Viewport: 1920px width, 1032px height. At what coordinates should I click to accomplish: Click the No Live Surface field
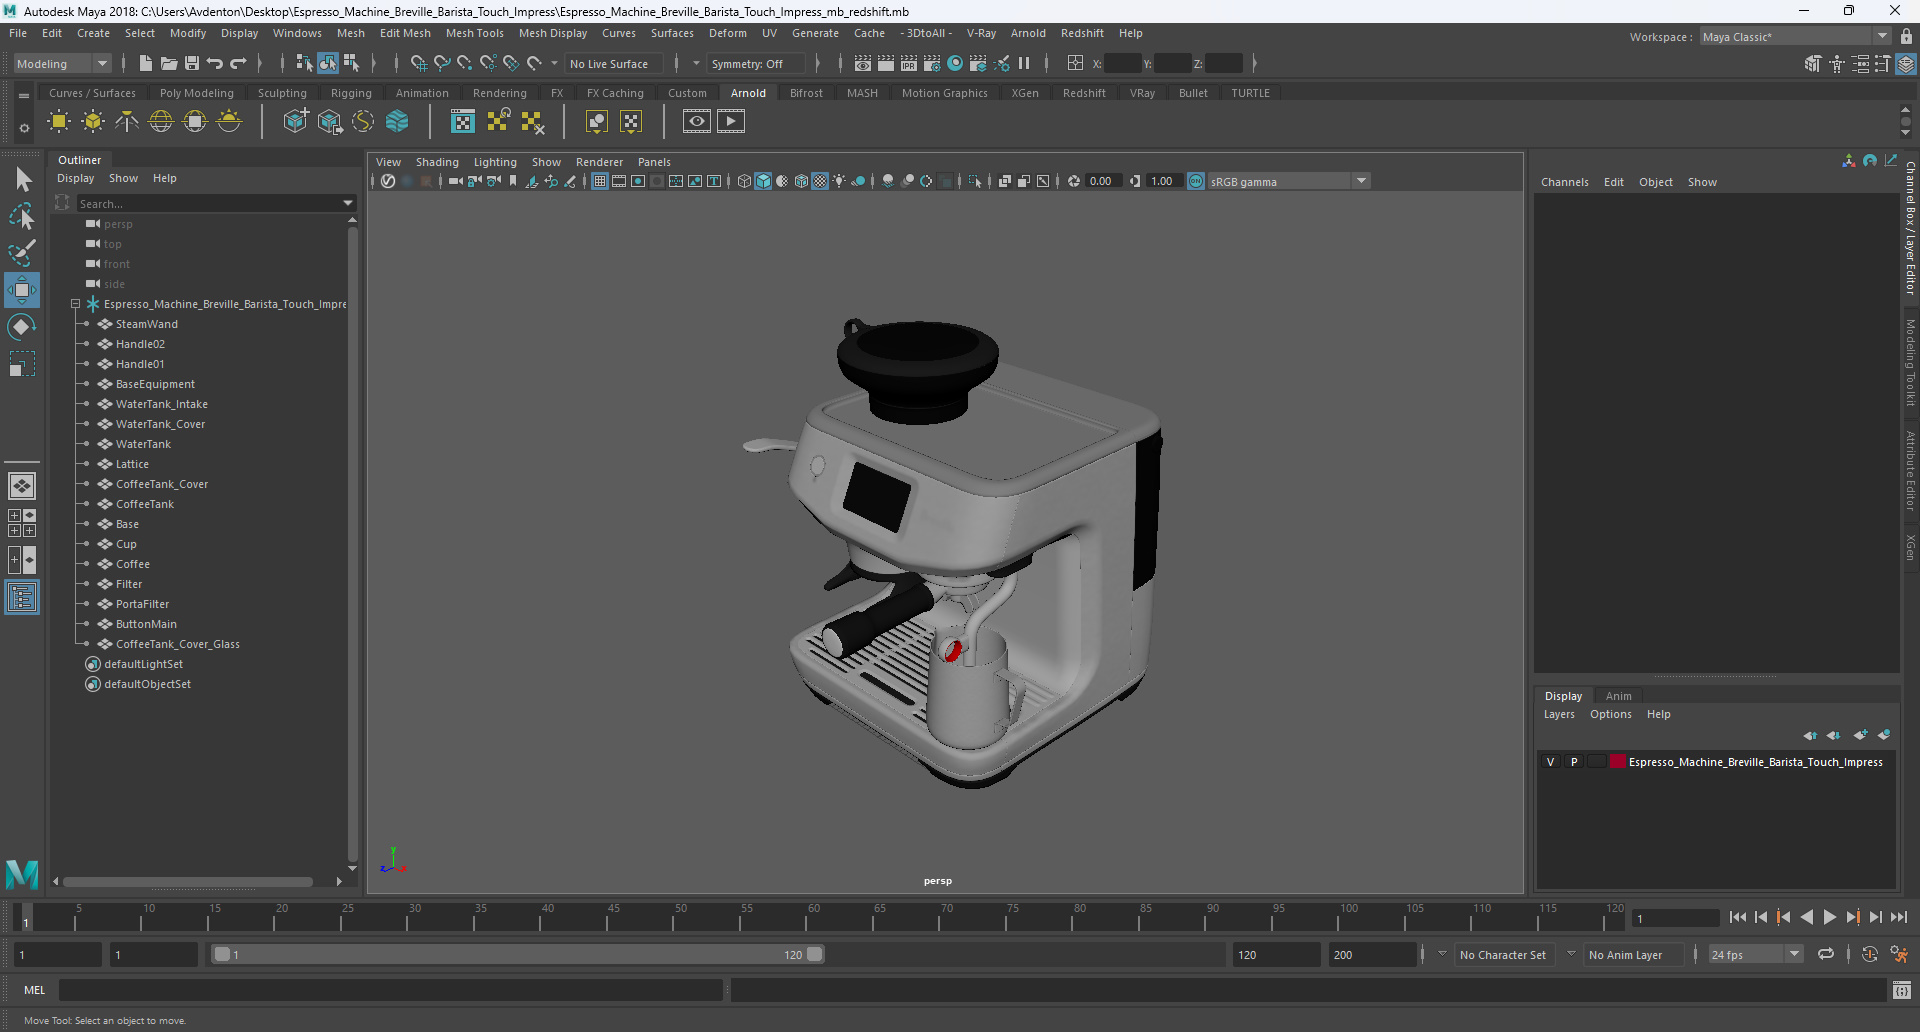click(613, 63)
